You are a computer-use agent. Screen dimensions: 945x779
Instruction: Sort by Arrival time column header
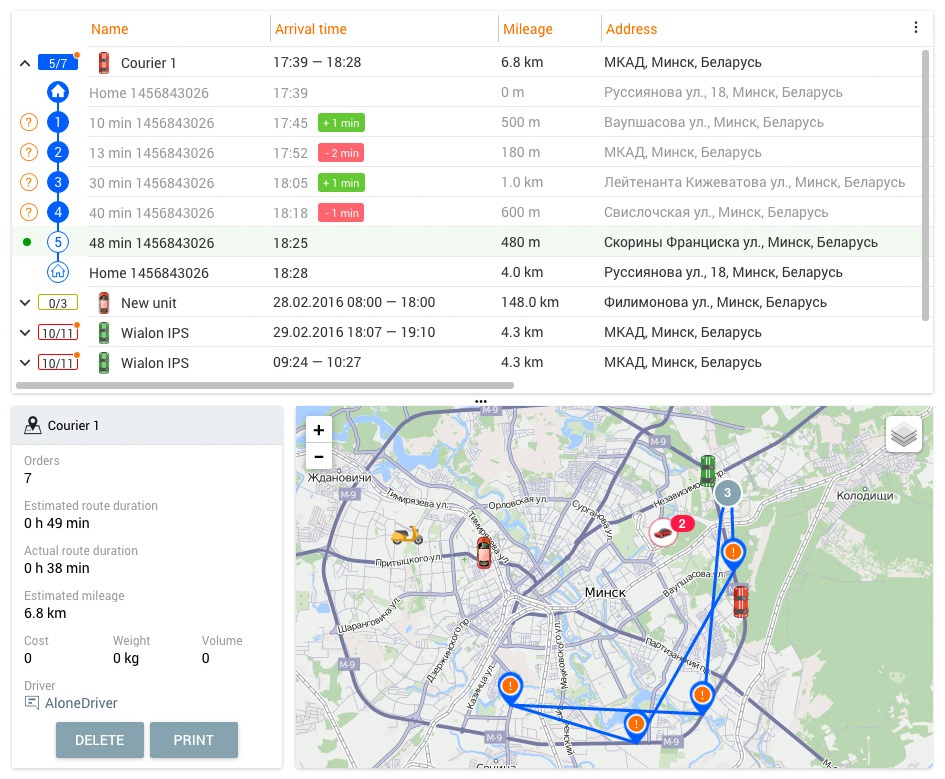point(310,29)
